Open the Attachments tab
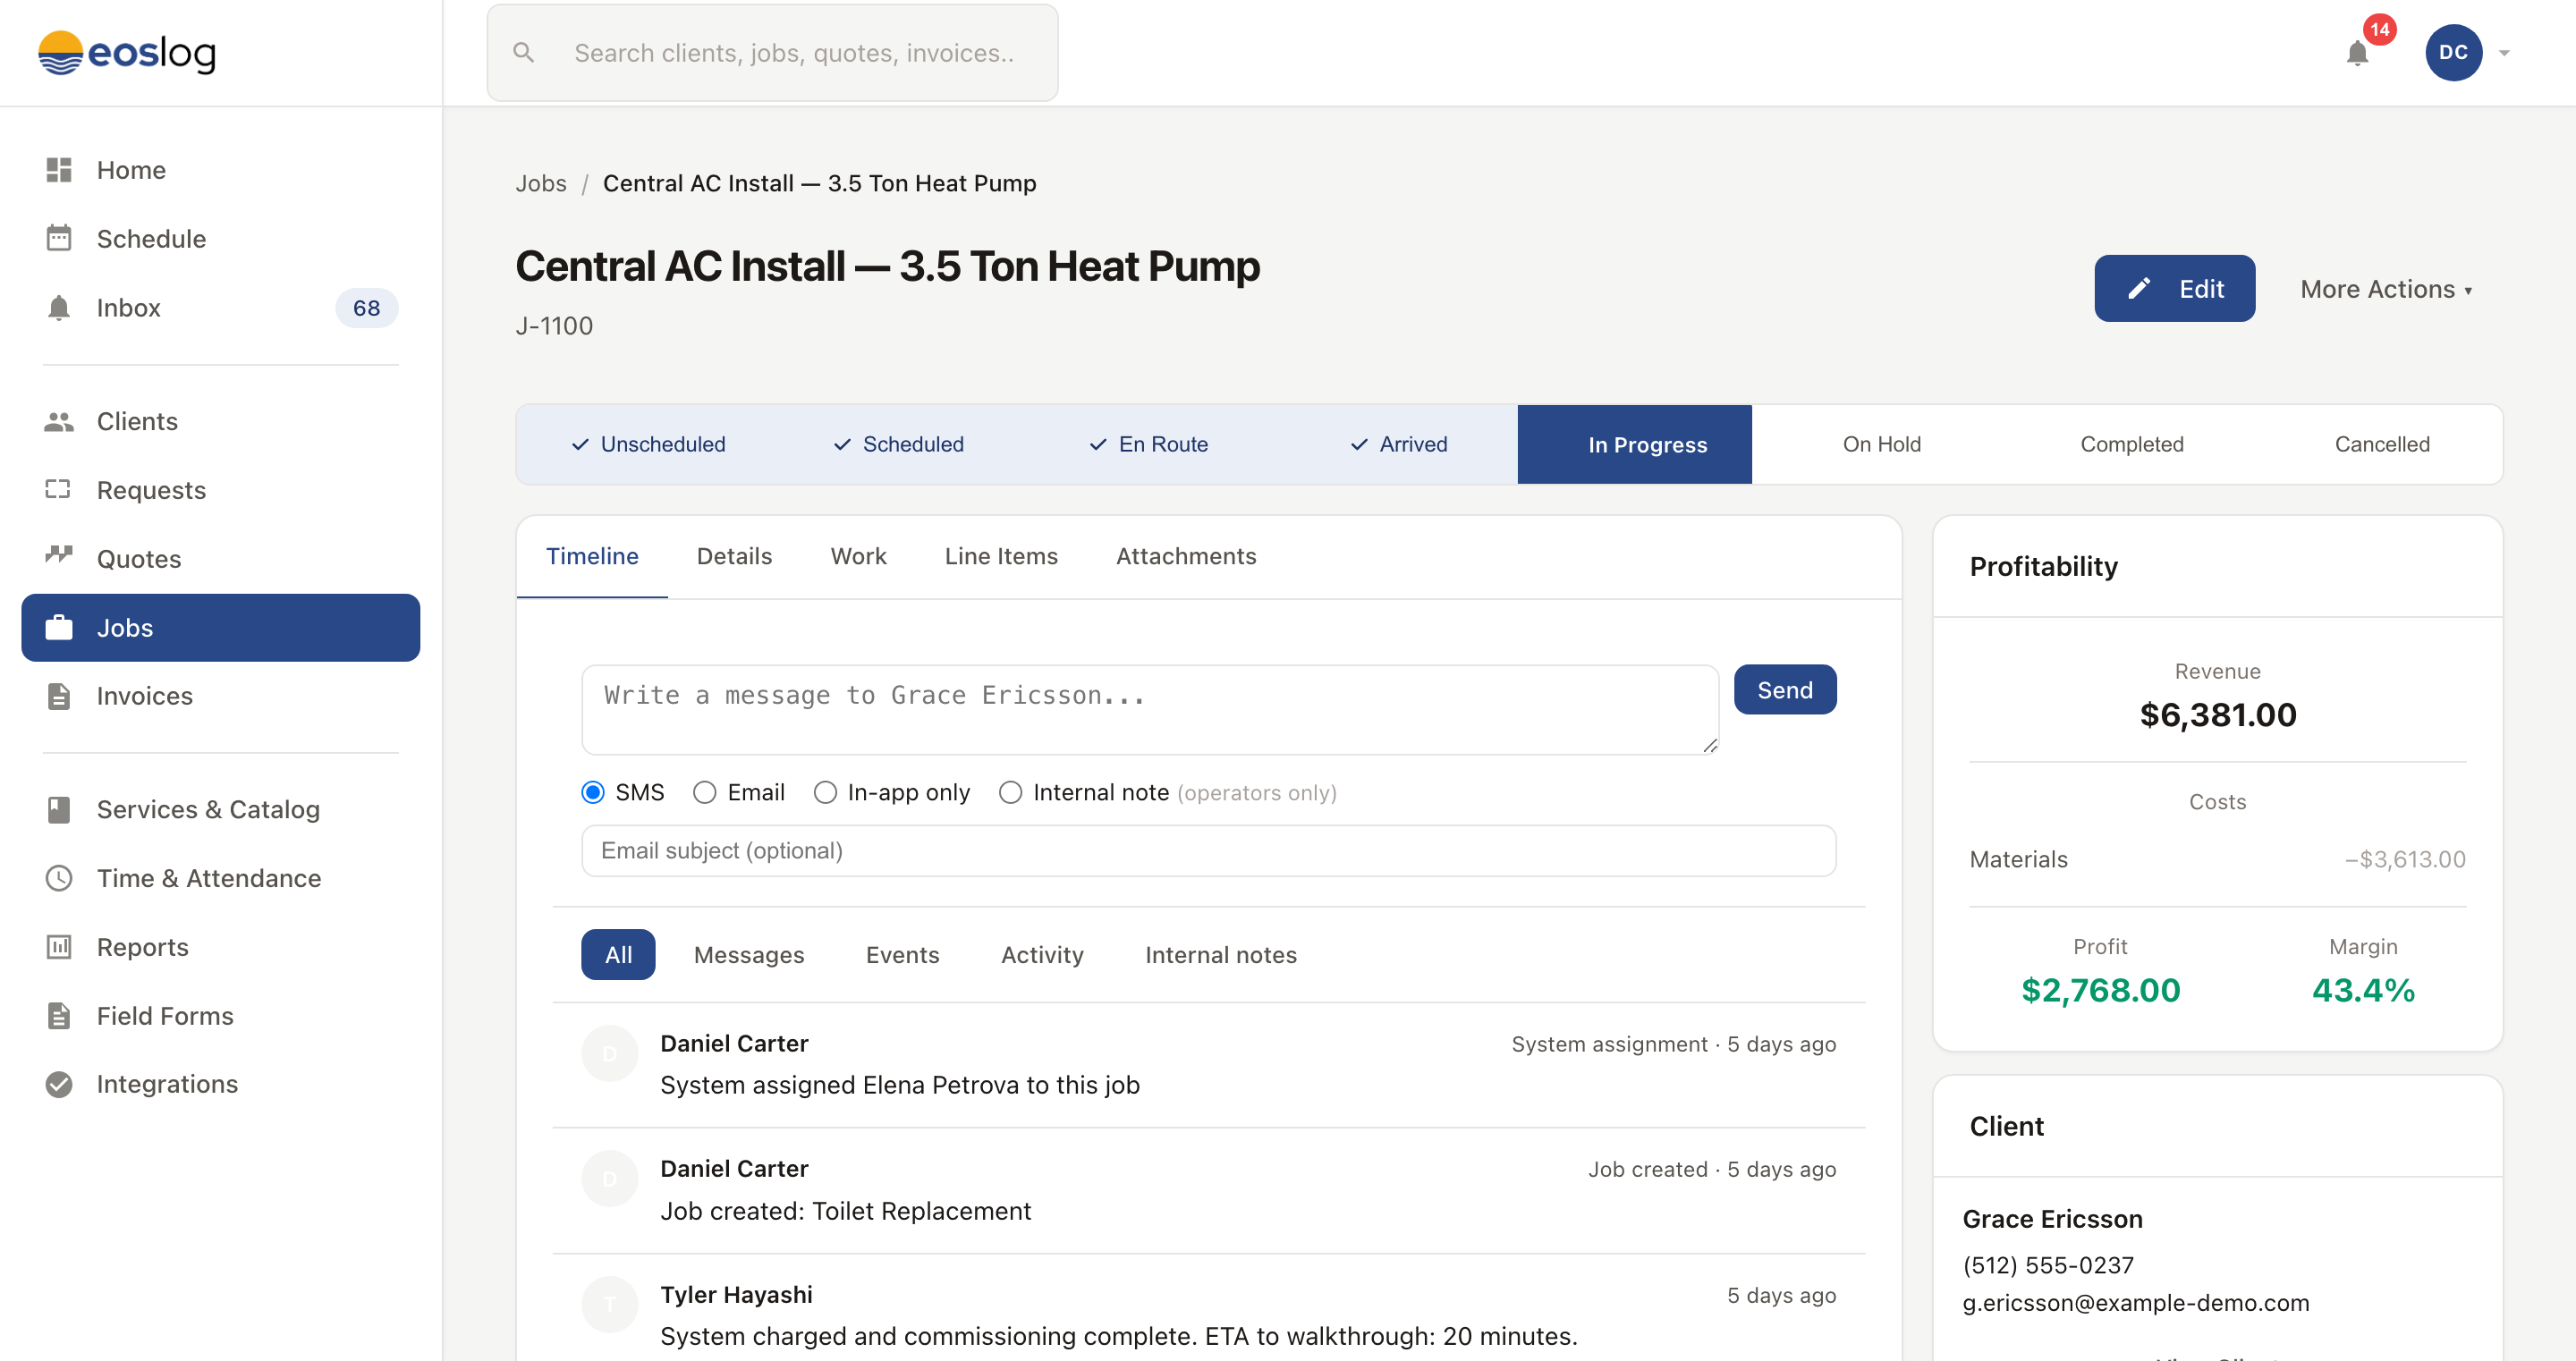Image resolution: width=2576 pixels, height=1361 pixels. click(1186, 557)
